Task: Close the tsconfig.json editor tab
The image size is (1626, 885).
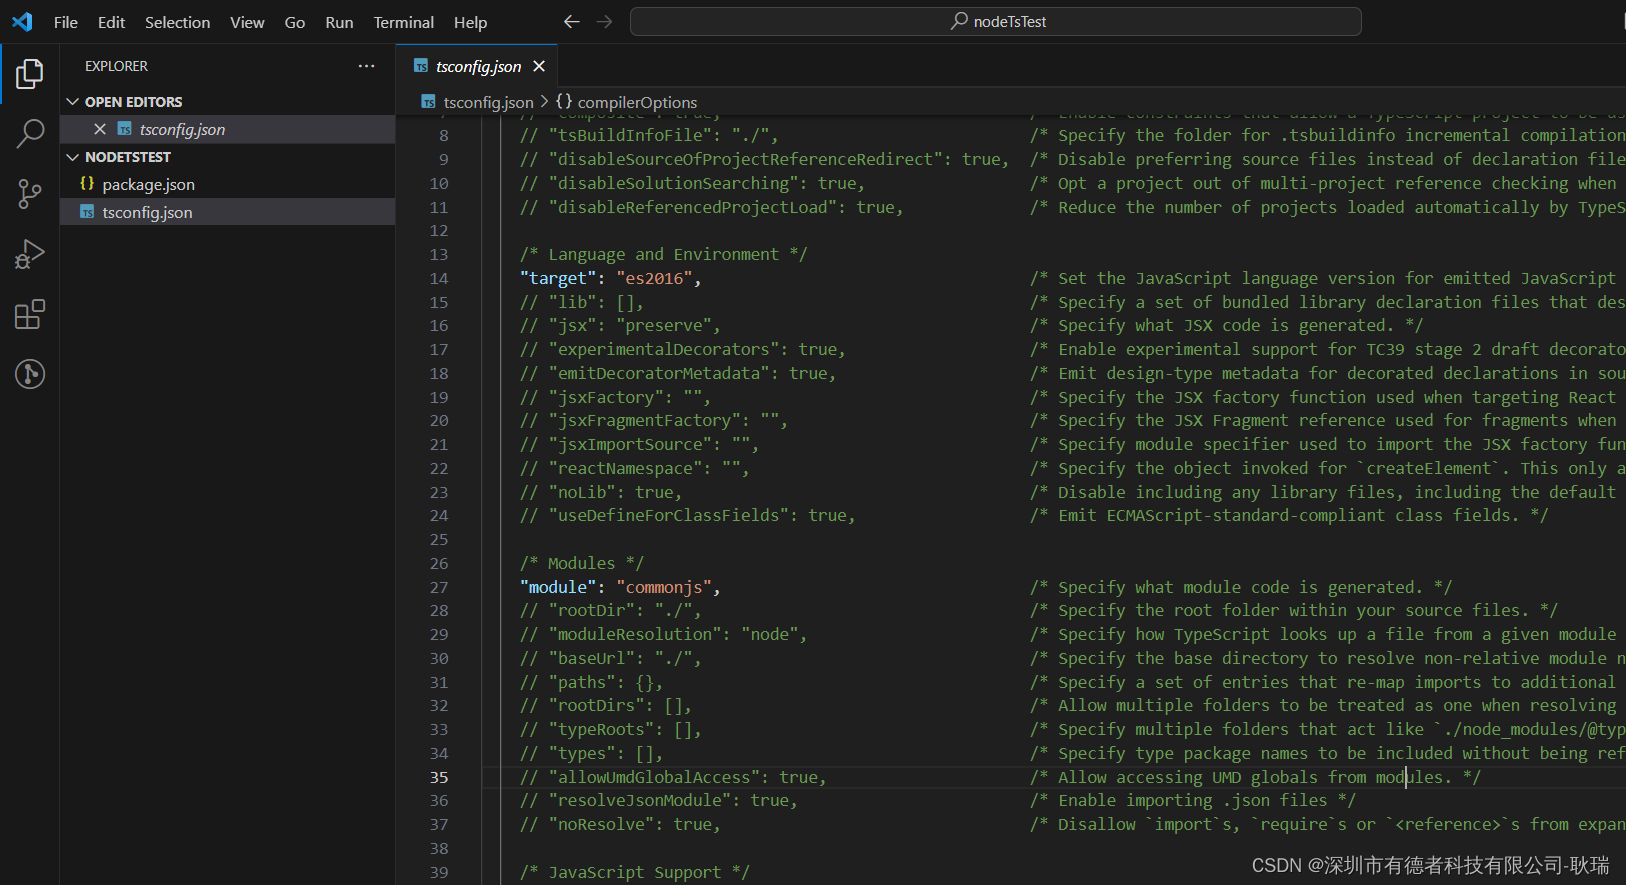Action: 539,66
